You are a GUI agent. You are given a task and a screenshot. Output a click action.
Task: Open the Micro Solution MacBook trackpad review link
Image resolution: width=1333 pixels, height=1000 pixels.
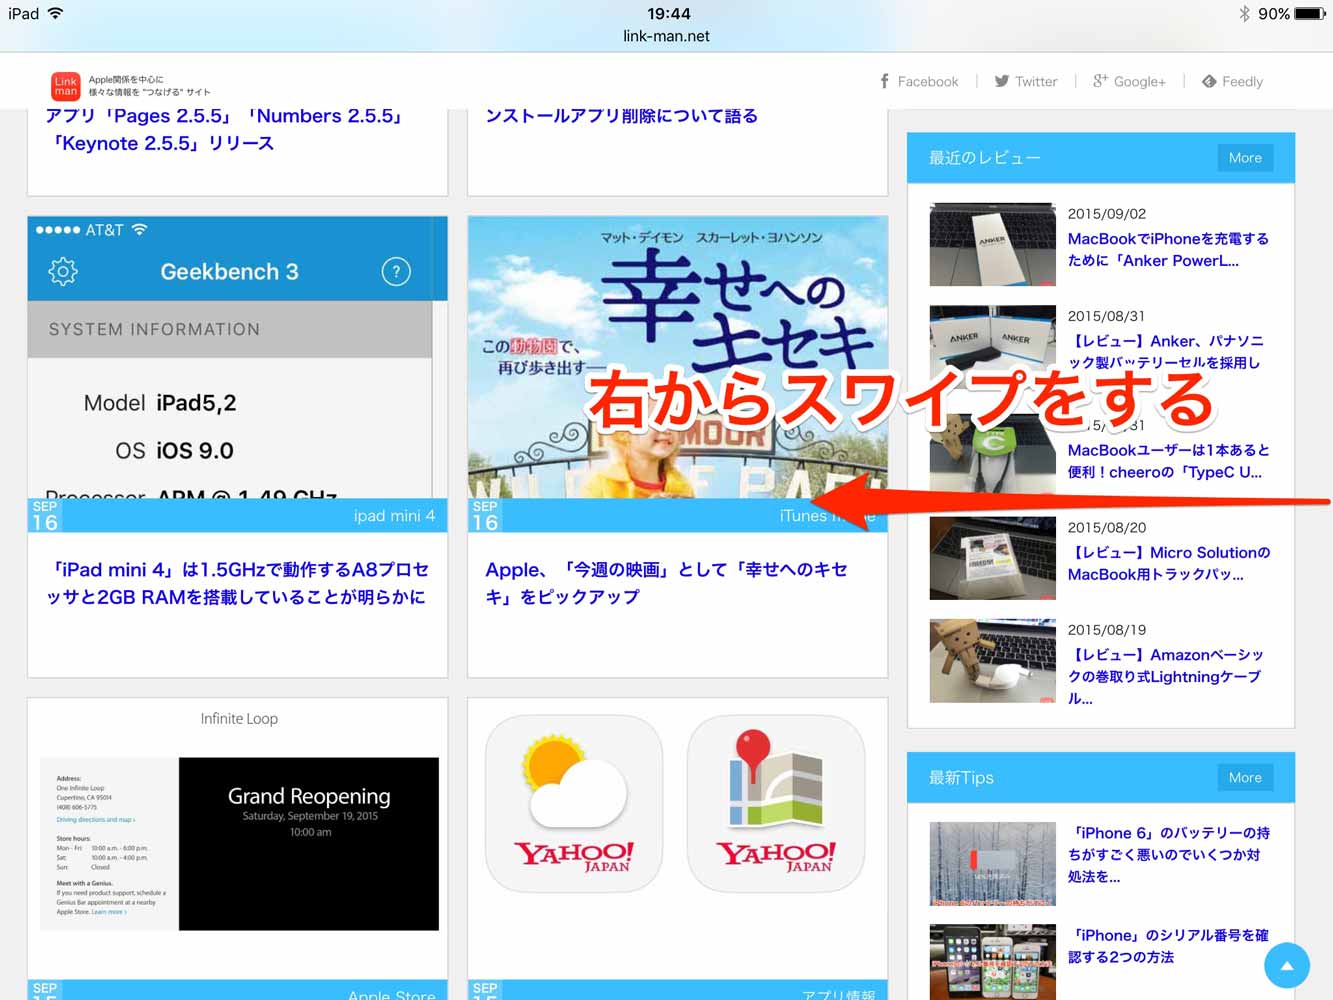coord(1168,563)
